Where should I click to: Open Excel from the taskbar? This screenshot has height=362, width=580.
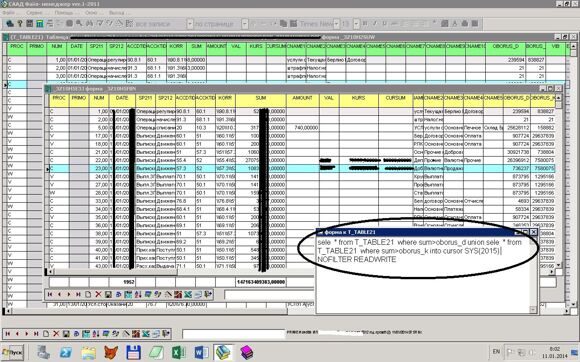[x=179, y=352]
